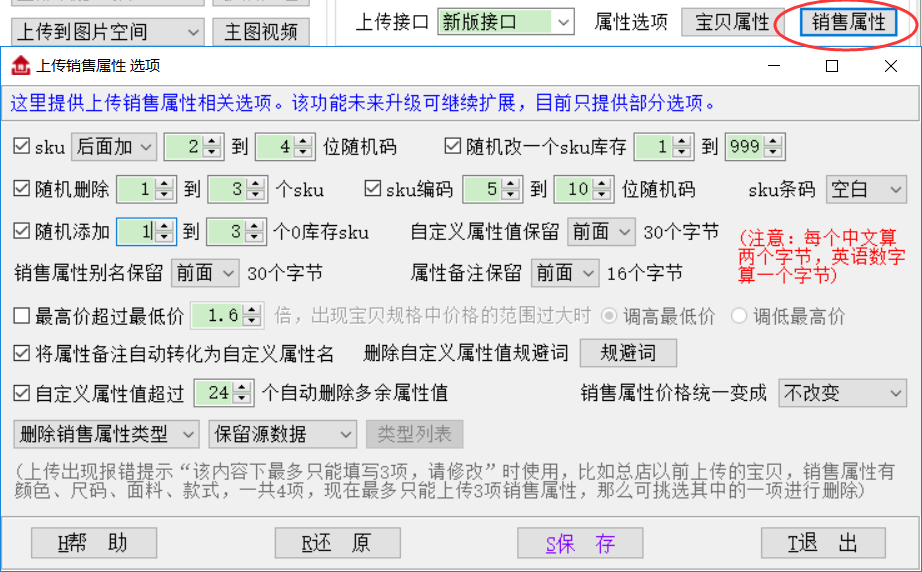
Task: Enable 最高价超过最低价 checkbox
Action: pyautogui.click(x=22, y=316)
